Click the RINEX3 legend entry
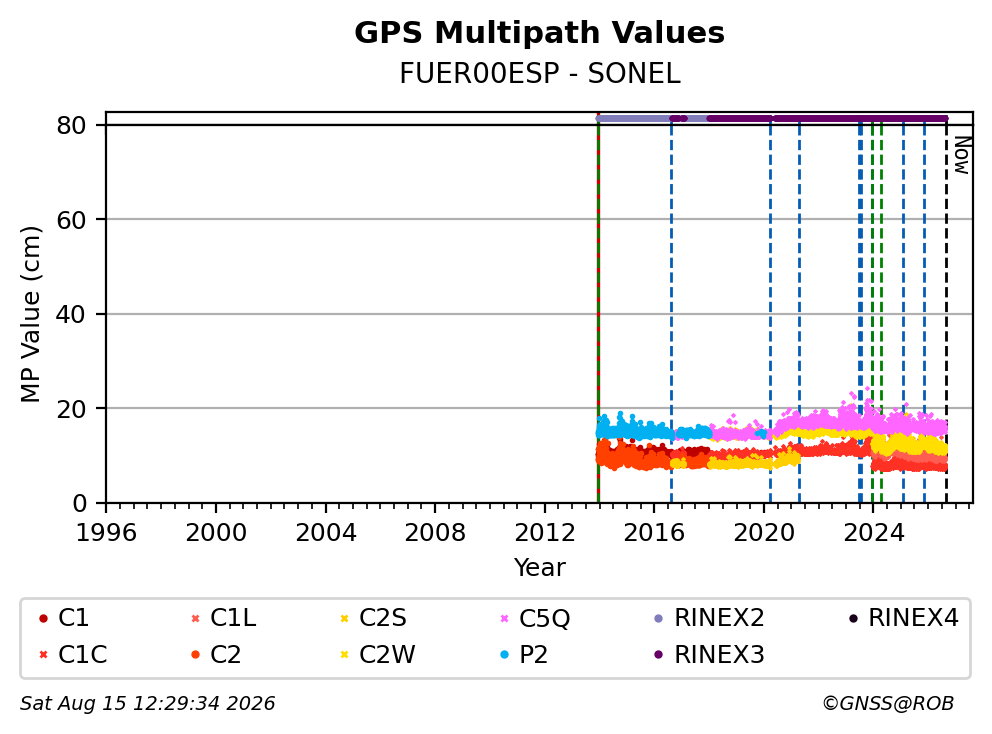 (x=709, y=655)
